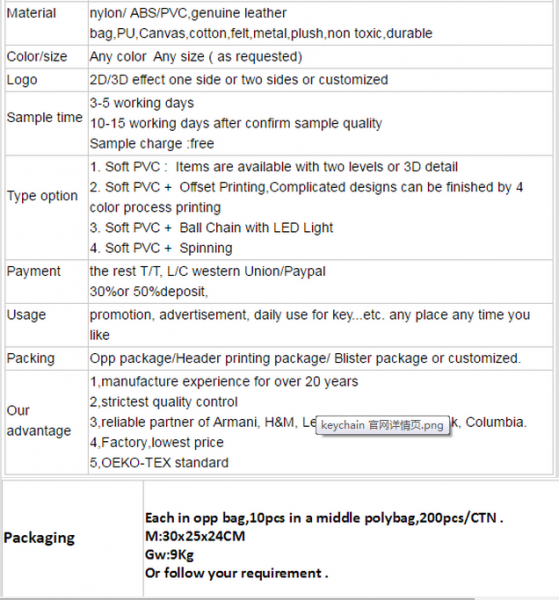Click the Our advantage label
This screenshot has width=559, height=600.
pyautogui.click(x=39, y=421)
